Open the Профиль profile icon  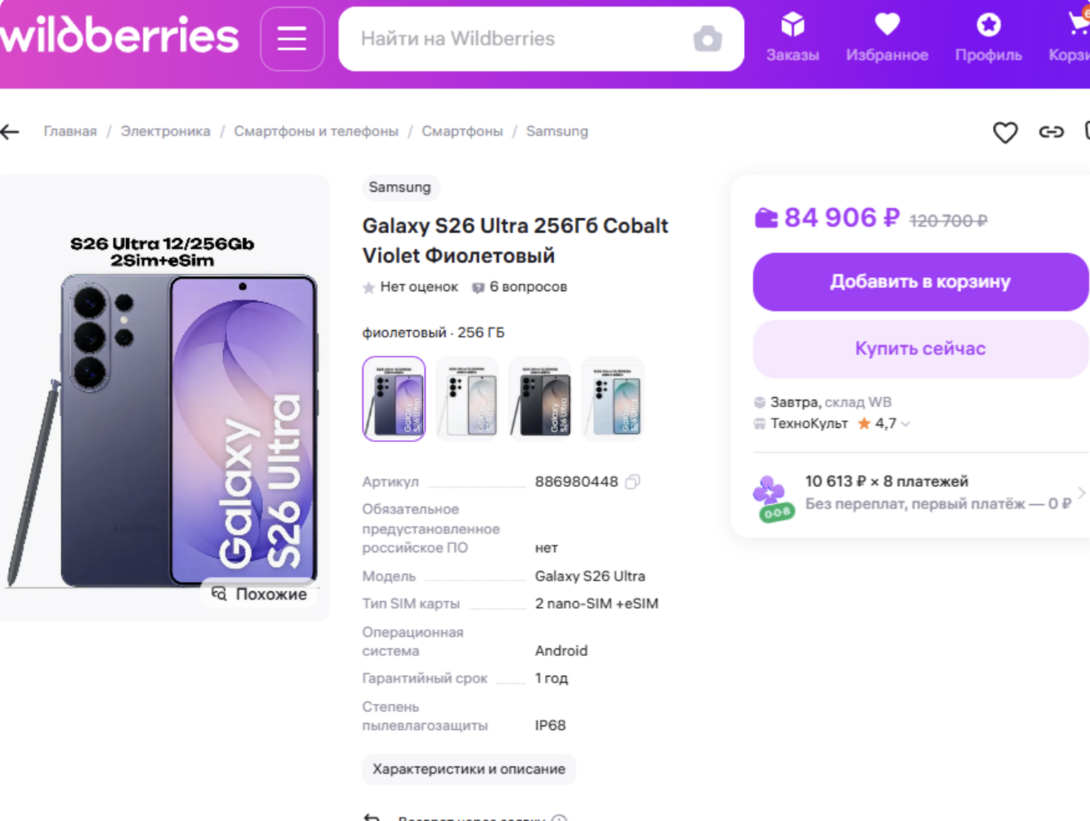point(988,38)
